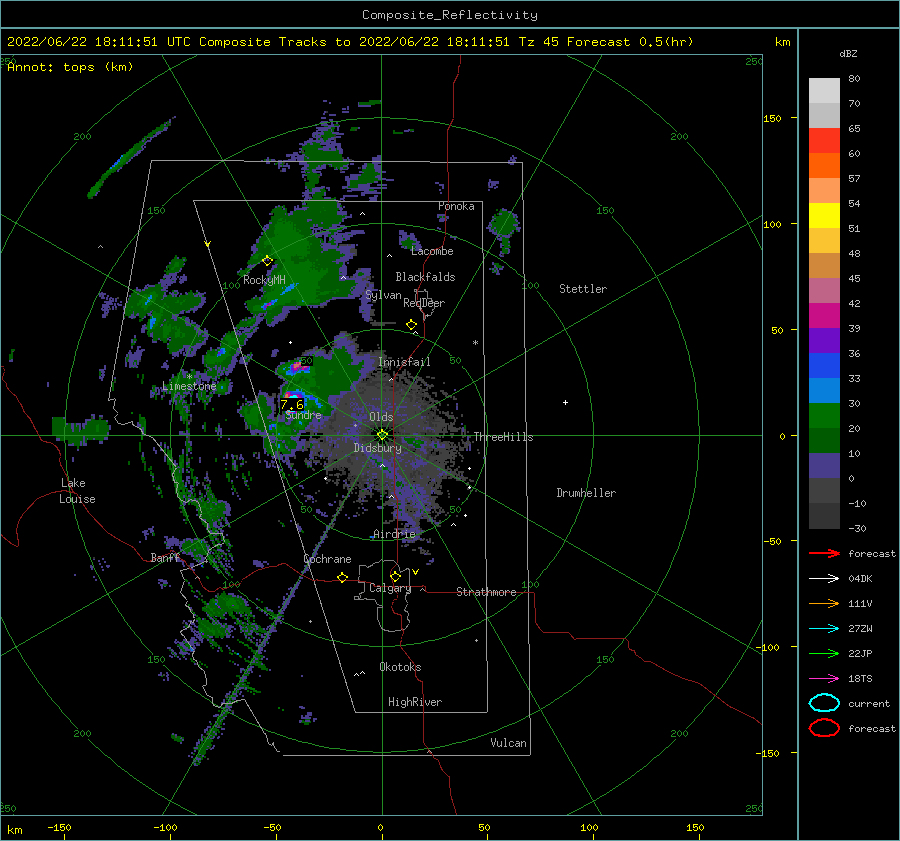Pick the bright yellow 54 dBZ swatch

click(x=824, y=215)
